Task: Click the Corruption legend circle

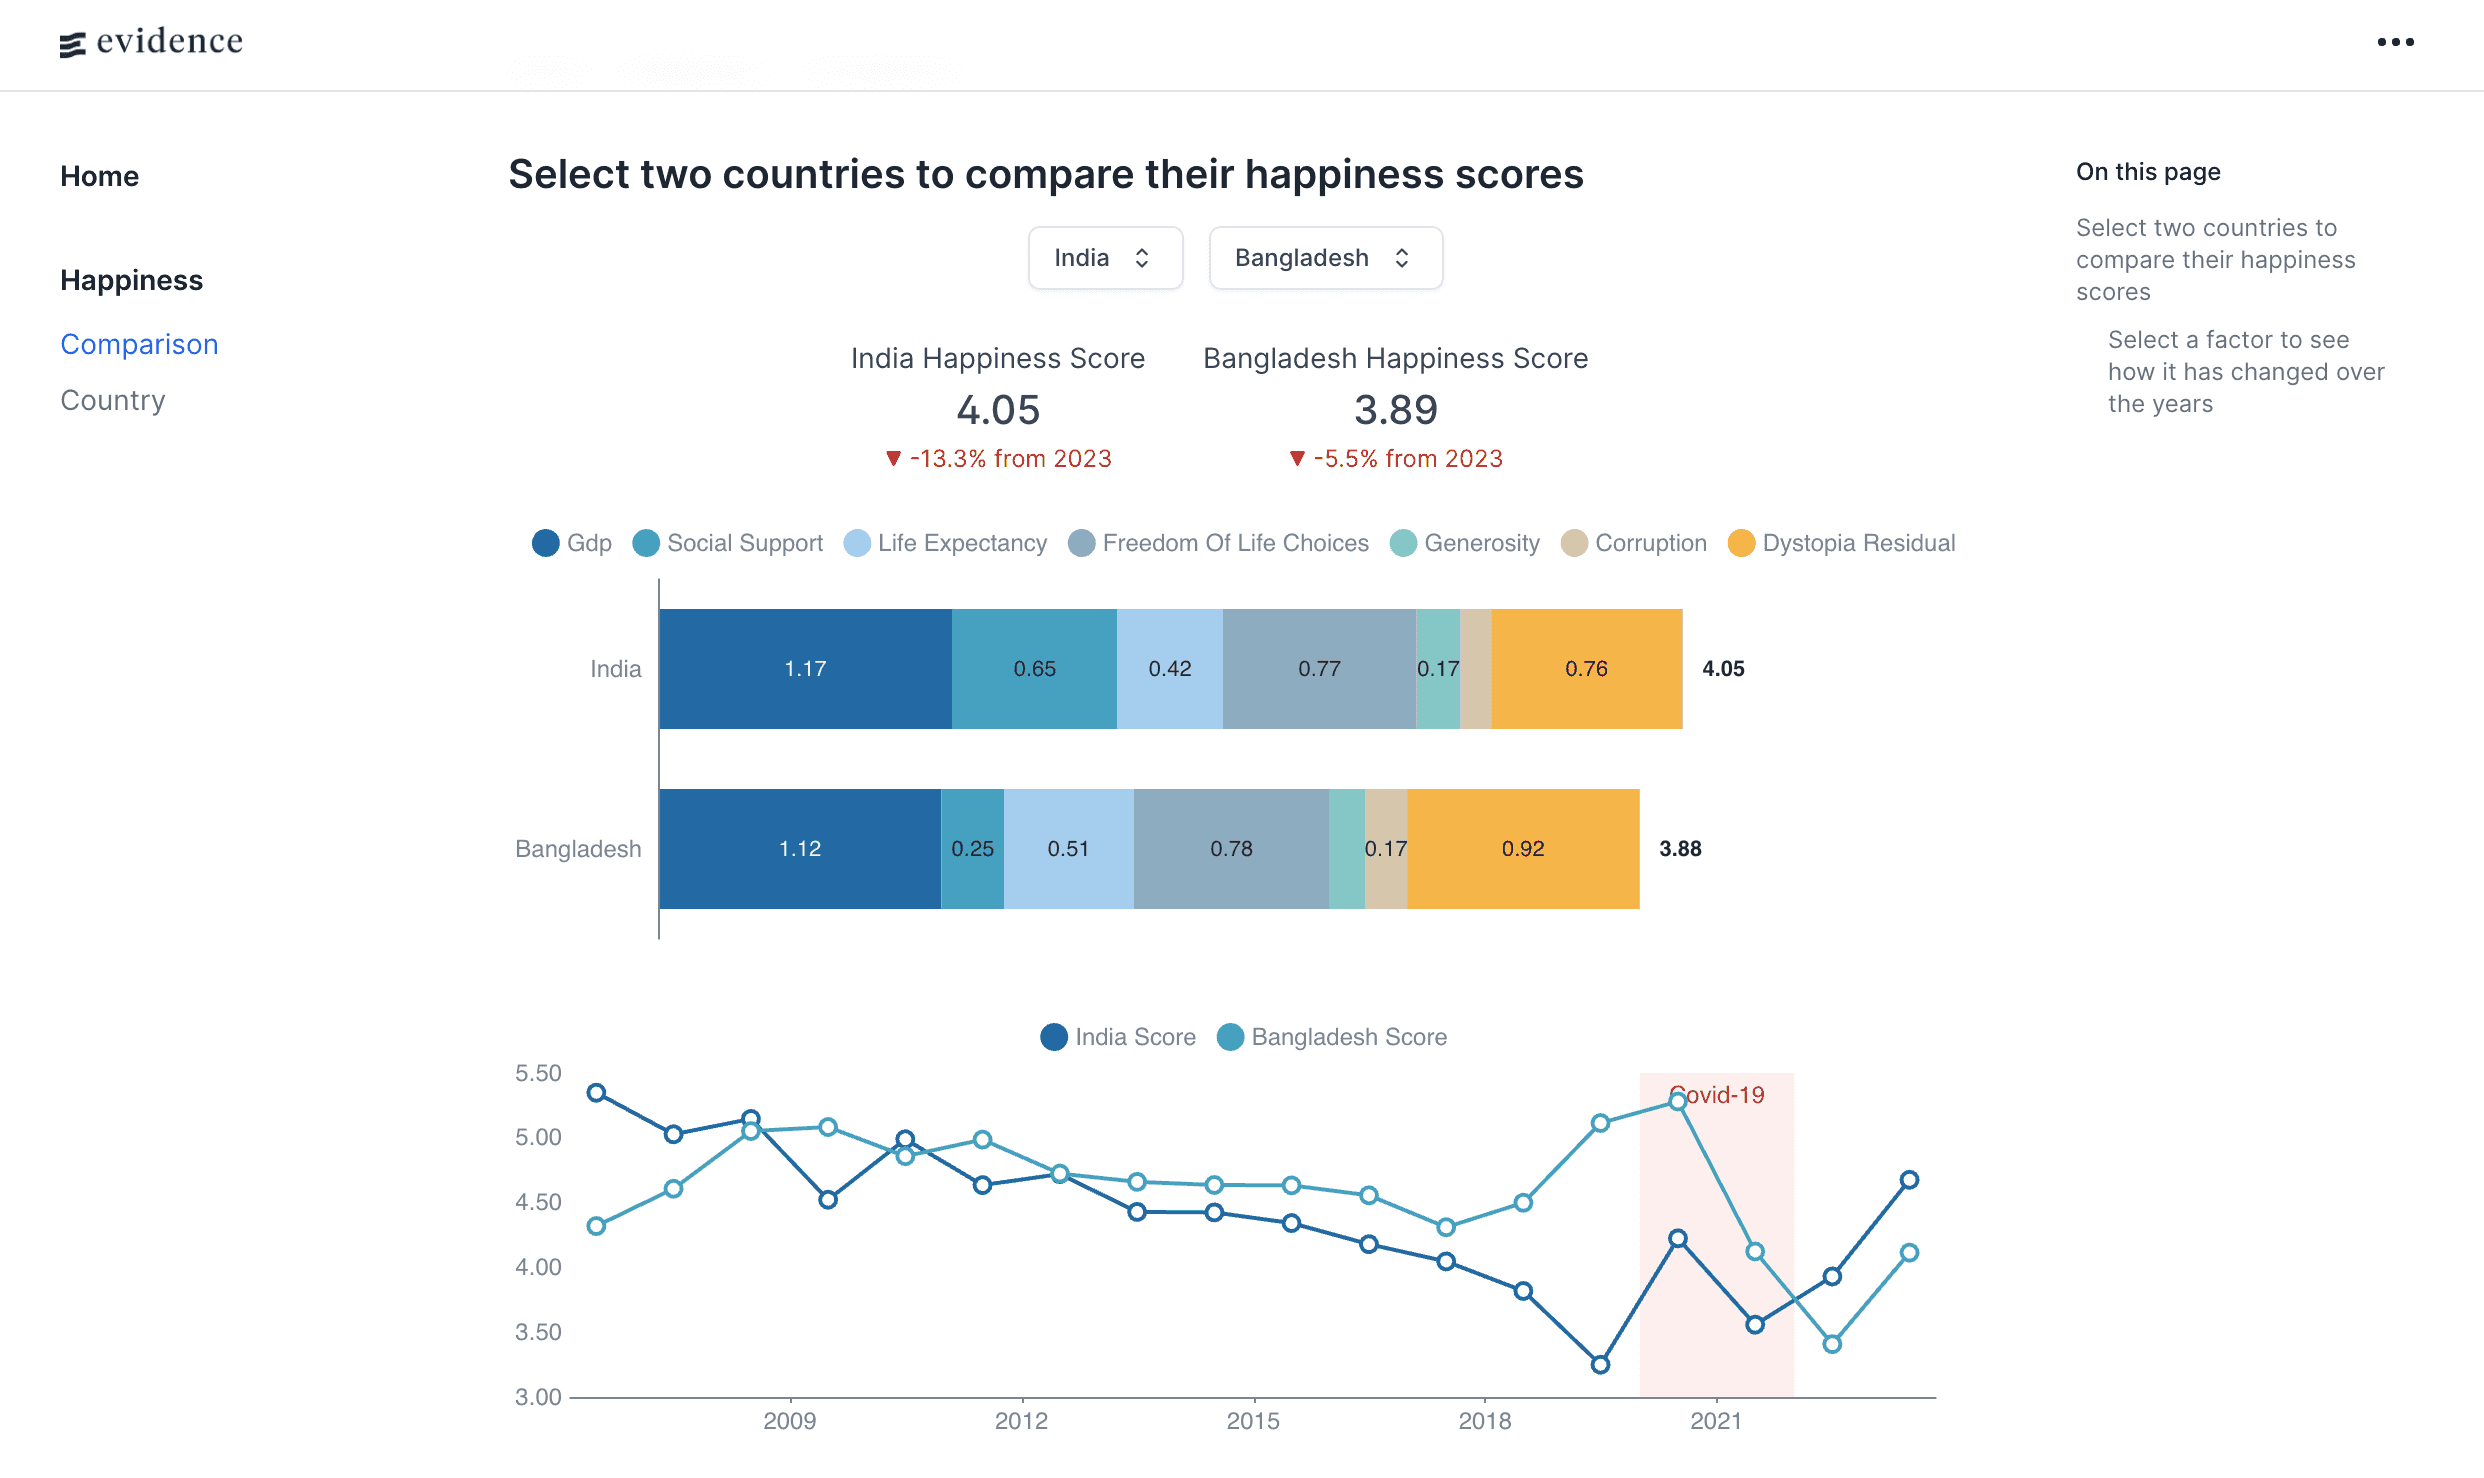Action: 1574,543
